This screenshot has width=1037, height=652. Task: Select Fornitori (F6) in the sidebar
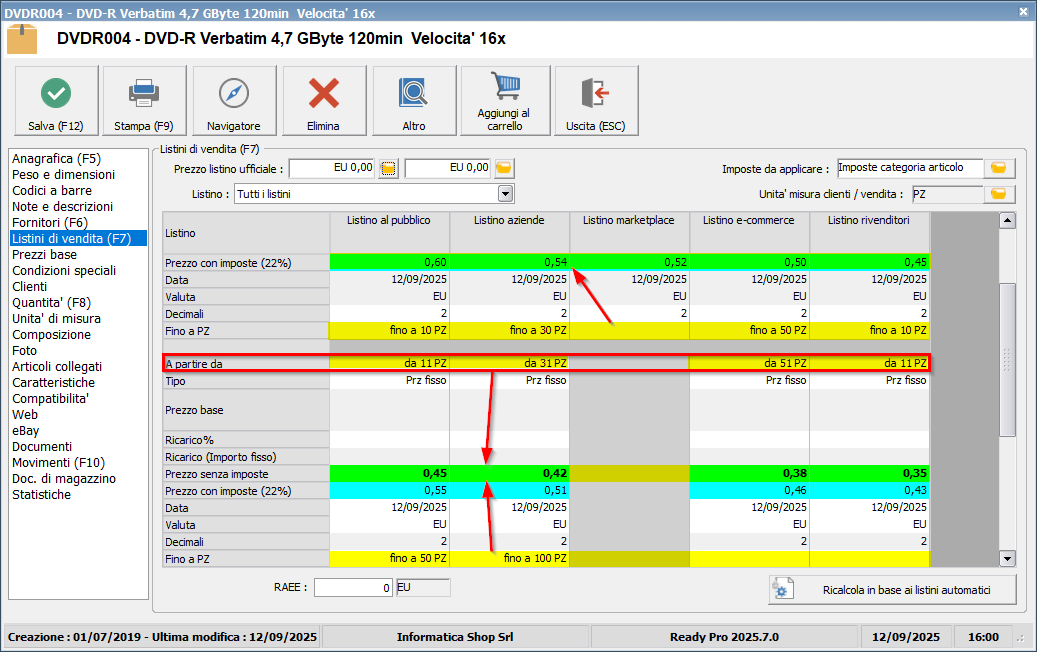[x=50, y=222]
